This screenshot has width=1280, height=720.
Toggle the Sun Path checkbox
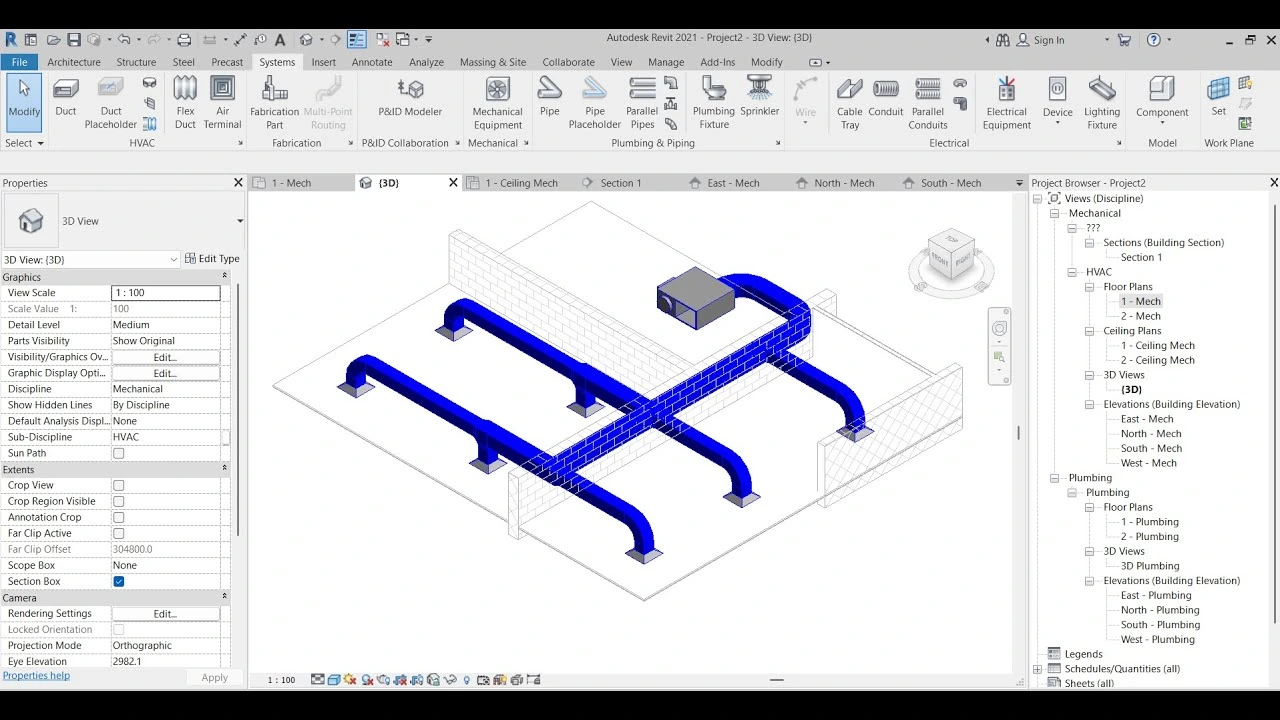(x=119, y=453)
